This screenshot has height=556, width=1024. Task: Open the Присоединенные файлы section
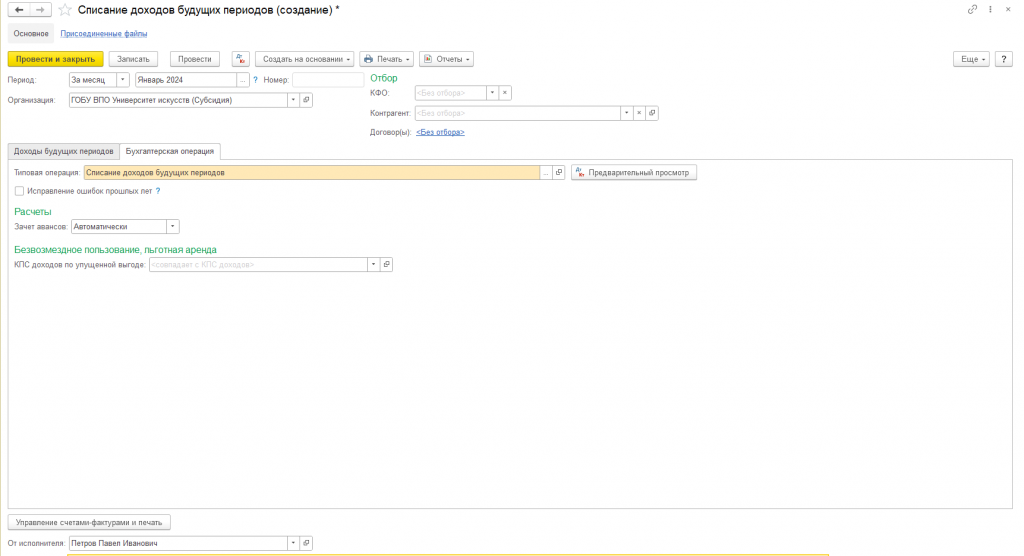click(104, 33)
